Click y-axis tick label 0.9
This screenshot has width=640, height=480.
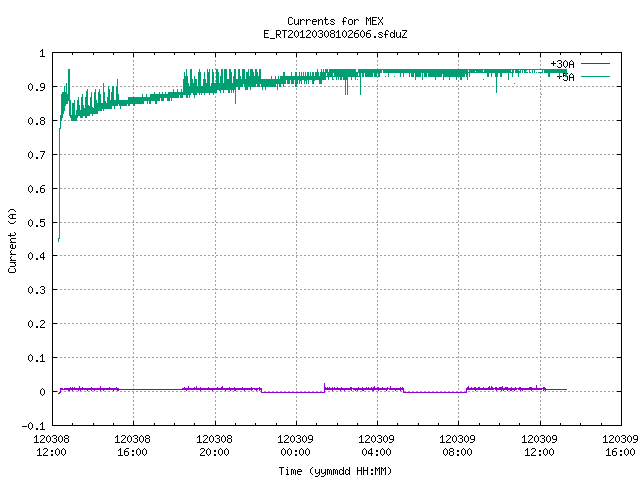click(x=36, y=87)
